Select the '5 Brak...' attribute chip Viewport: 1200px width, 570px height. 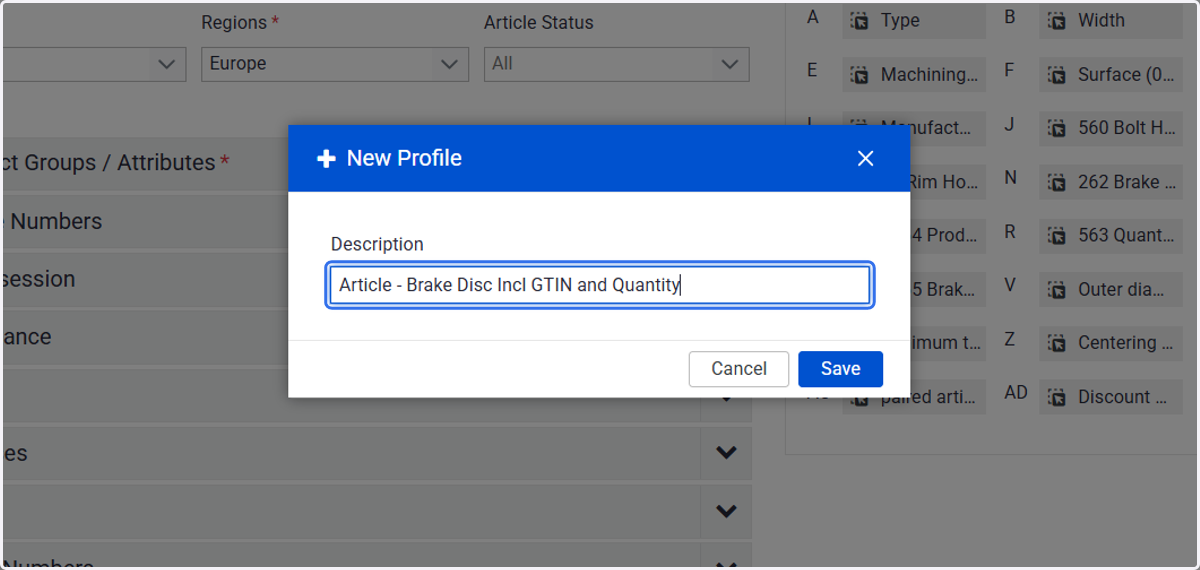tap(946, 290)
